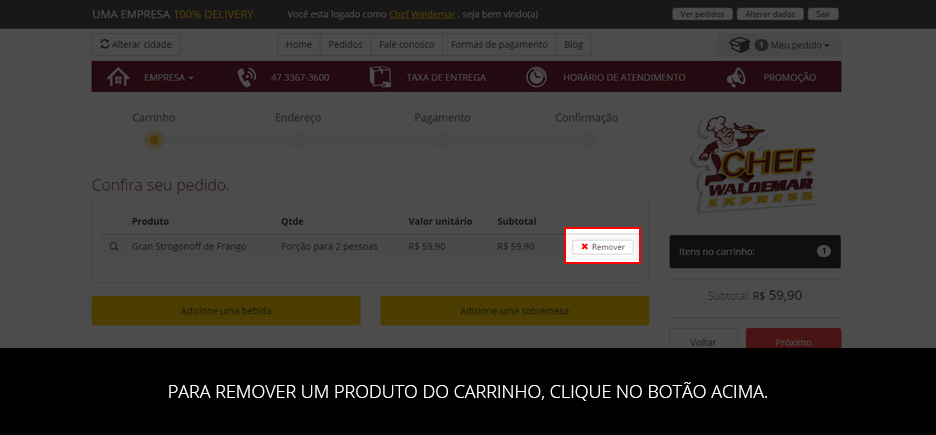The height and width of the screenshot is (435, 936).
Task: Click the Produto column header
Action: click(150, 221)
